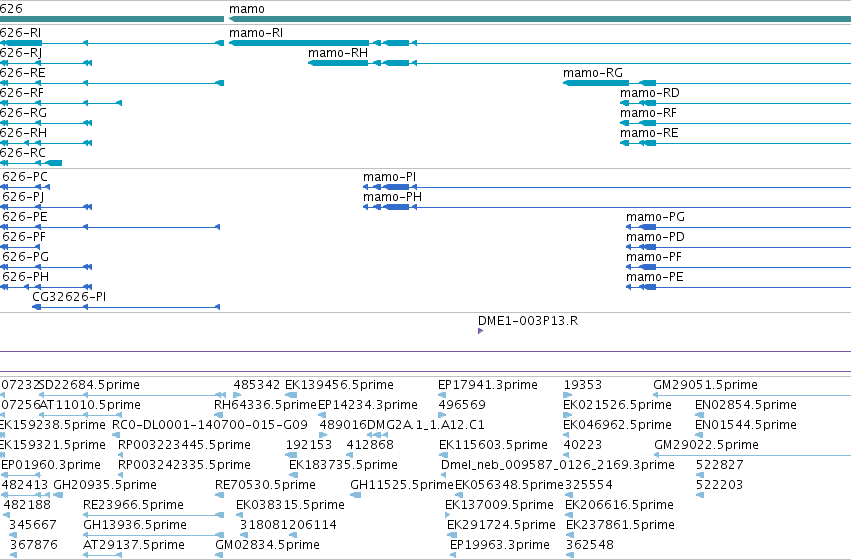Image resolution: width=851 pixels, height=560 pixels.
Task: Click the mamo-PF label
Action: 654,257
